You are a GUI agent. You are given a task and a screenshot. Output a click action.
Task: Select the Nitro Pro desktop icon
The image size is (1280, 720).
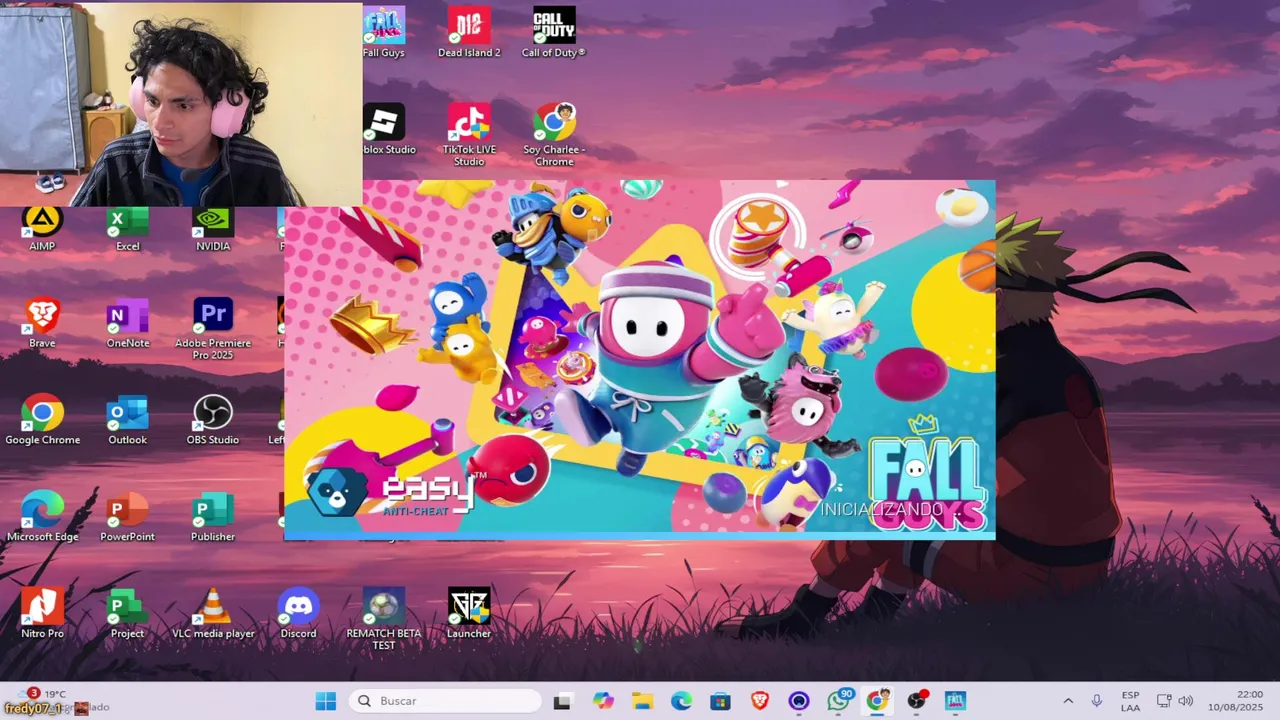click(42, 614)
